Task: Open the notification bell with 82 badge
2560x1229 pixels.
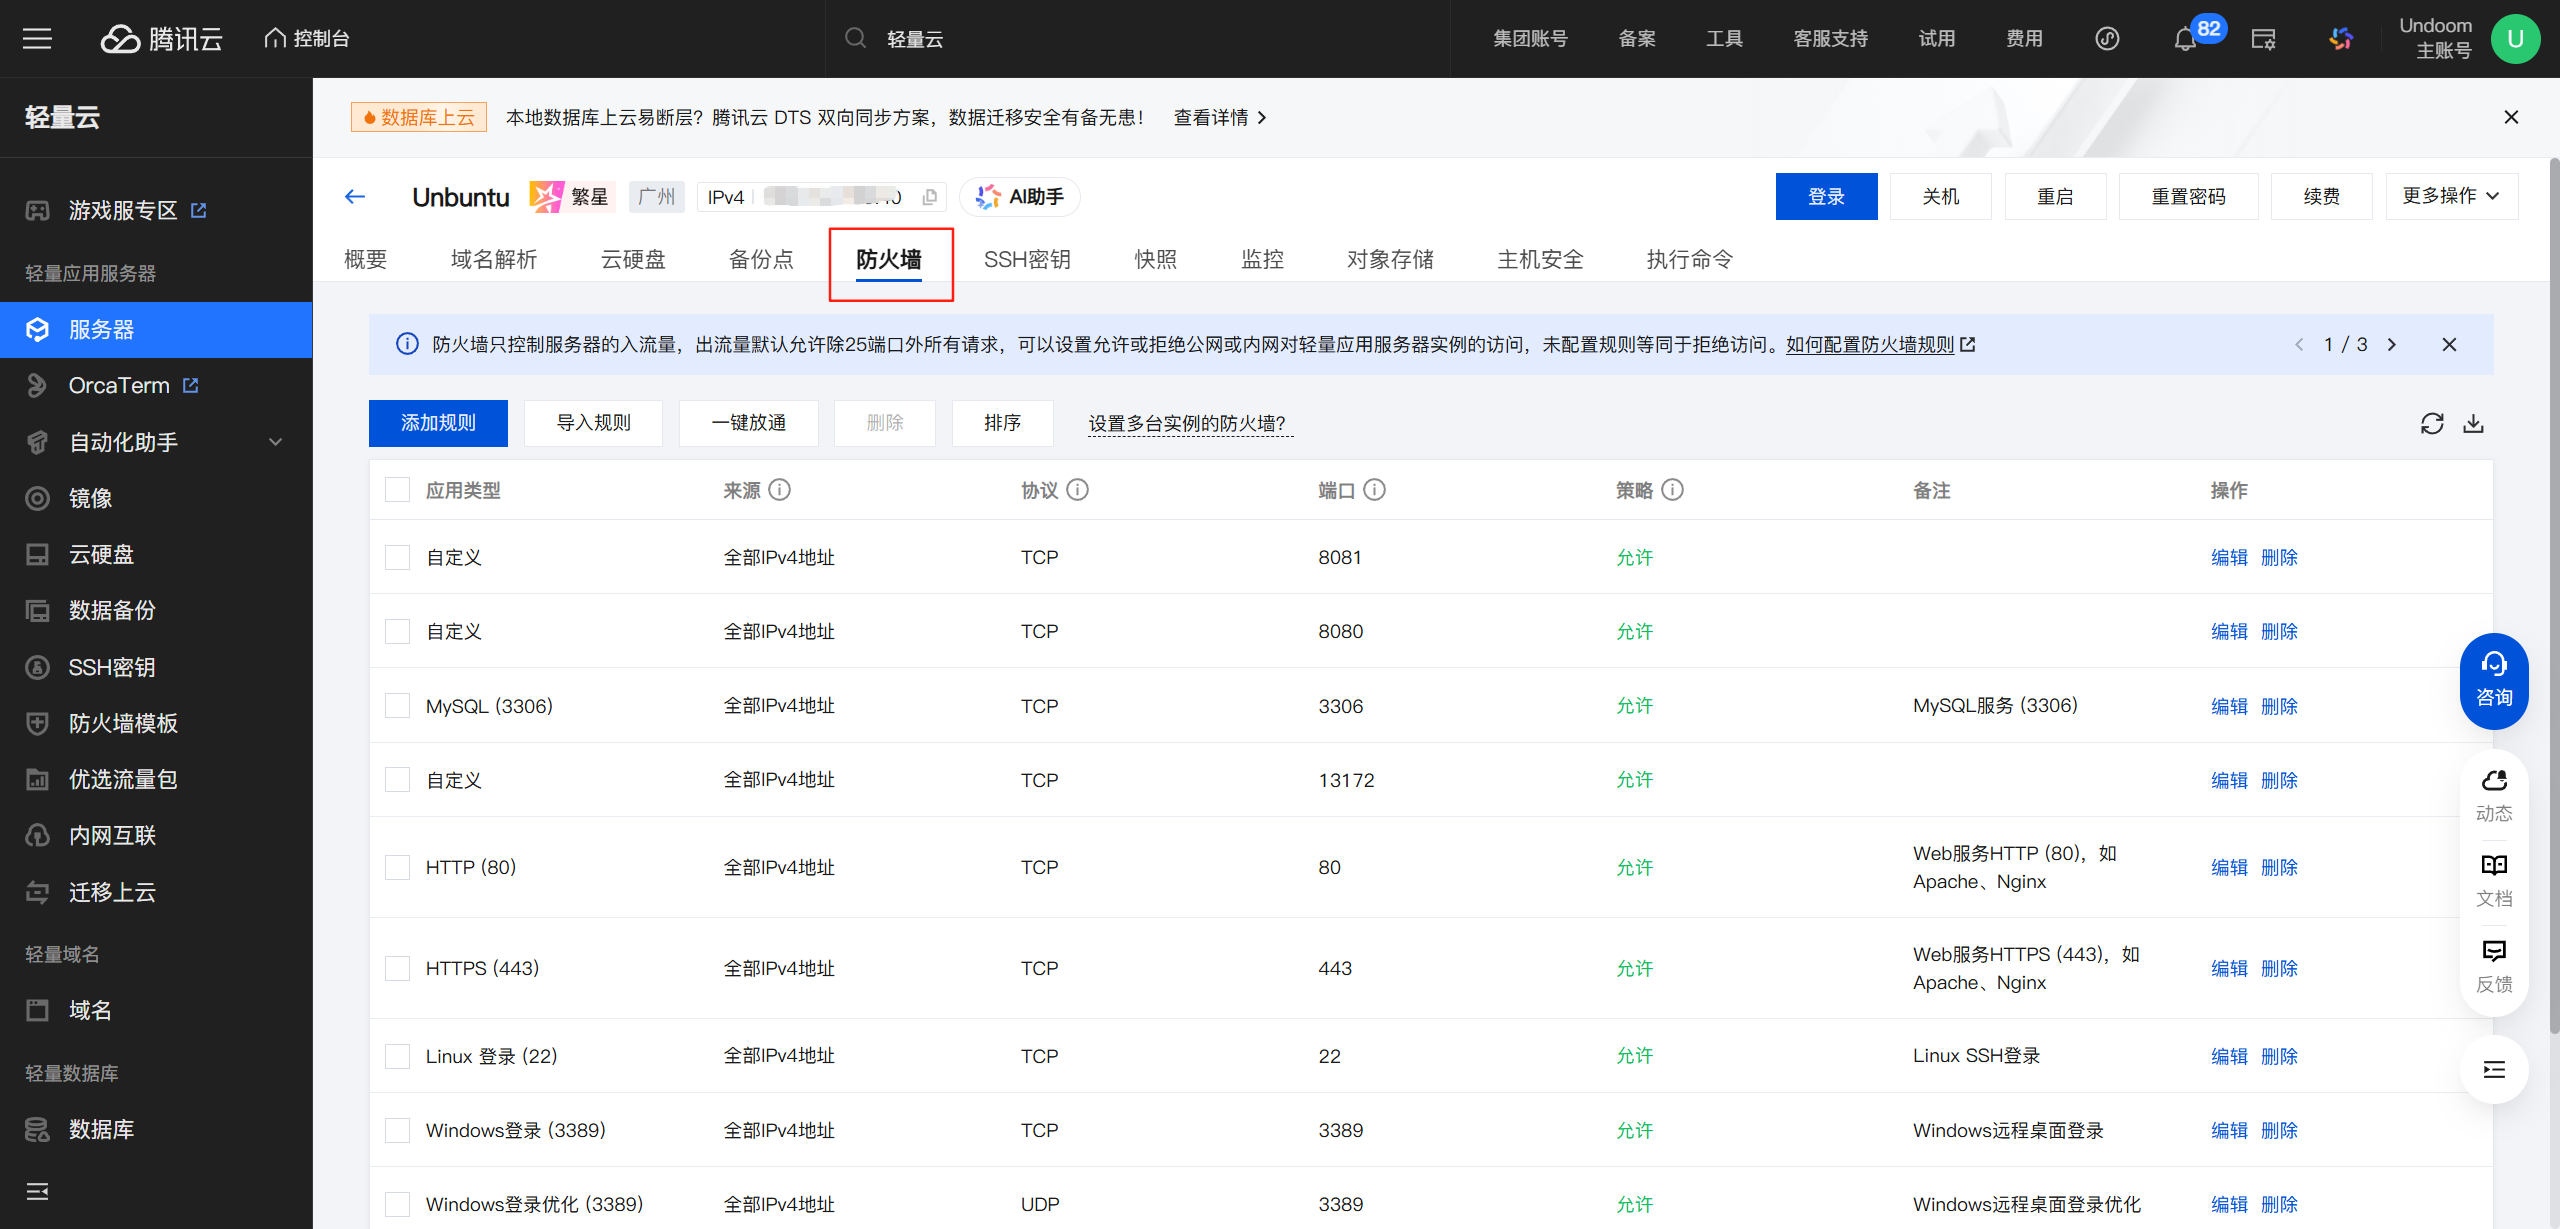Action: click(2185, 39)
